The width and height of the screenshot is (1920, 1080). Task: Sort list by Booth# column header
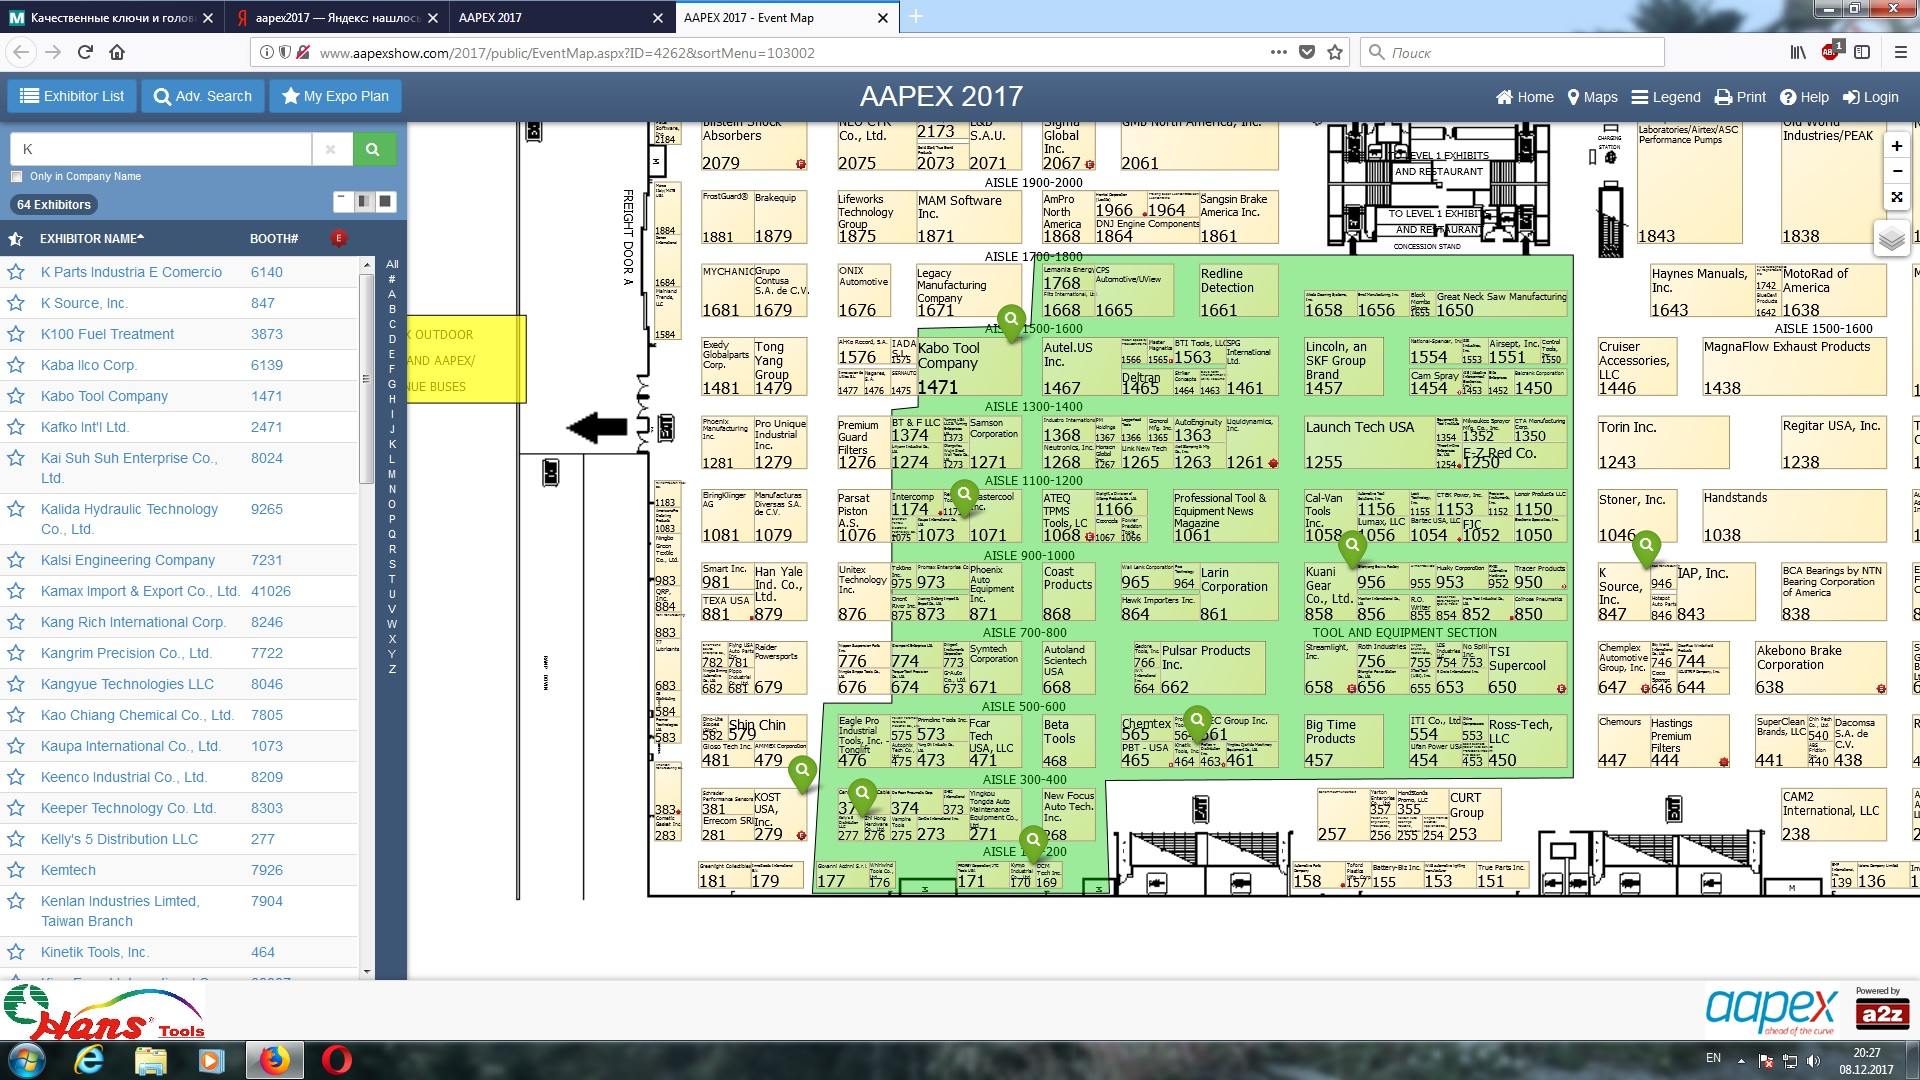(x=274, y=239)
